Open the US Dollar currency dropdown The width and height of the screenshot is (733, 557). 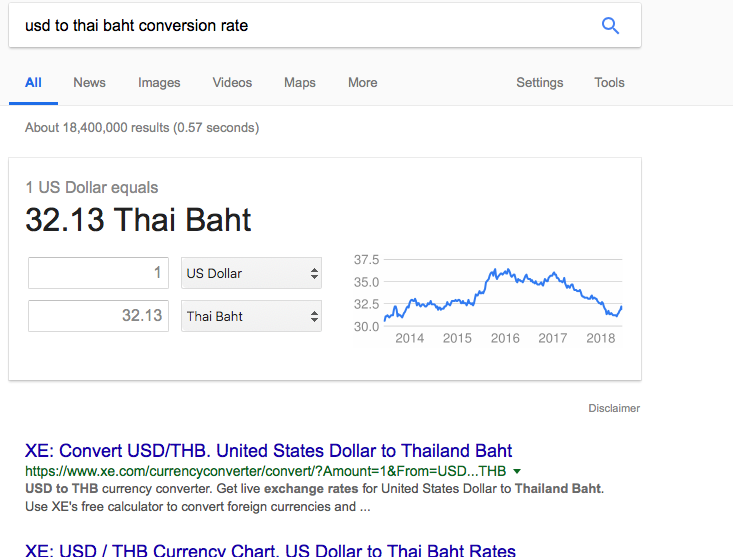coord(252,273)
